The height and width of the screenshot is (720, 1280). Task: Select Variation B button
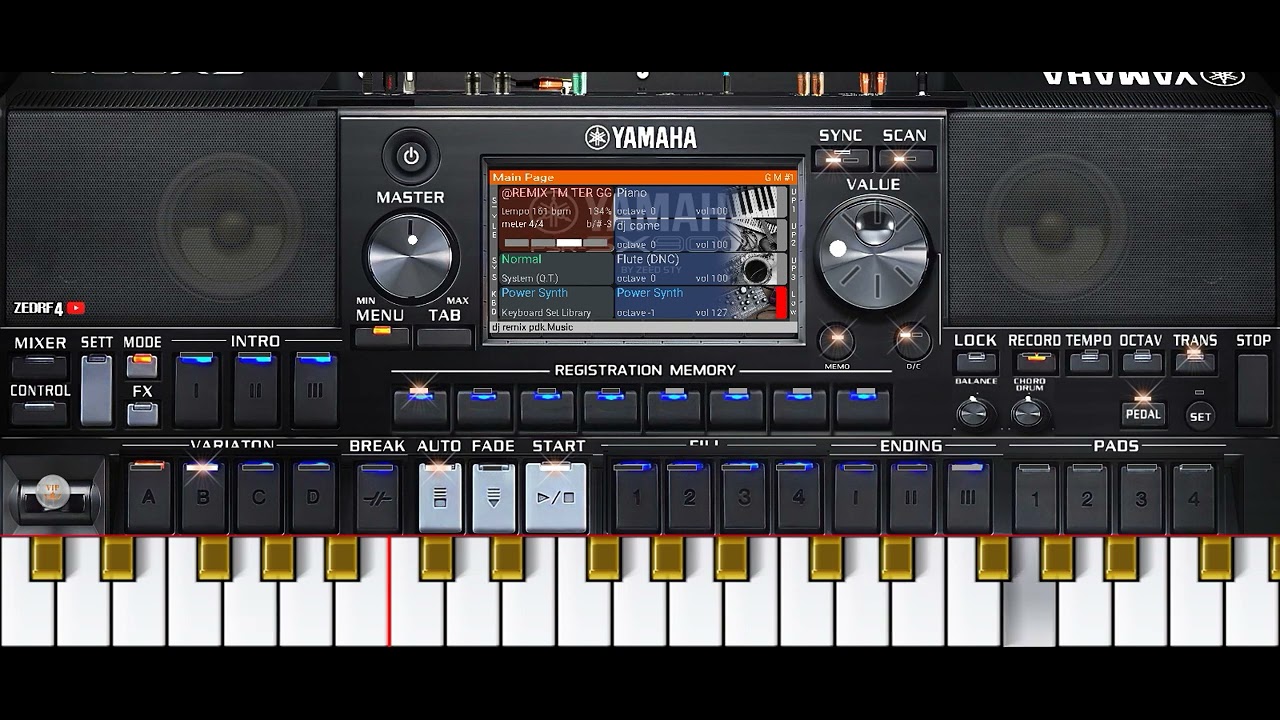(x=203, y=496)
